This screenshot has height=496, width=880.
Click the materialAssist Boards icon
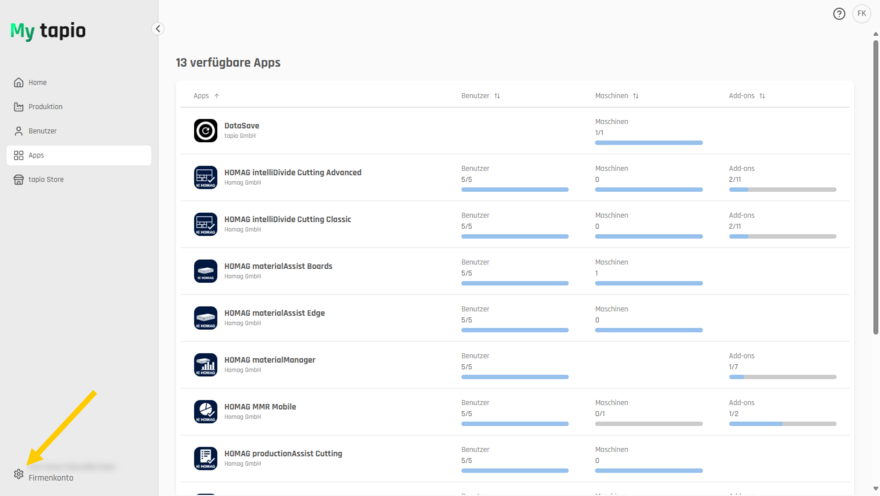coord(205,271)
